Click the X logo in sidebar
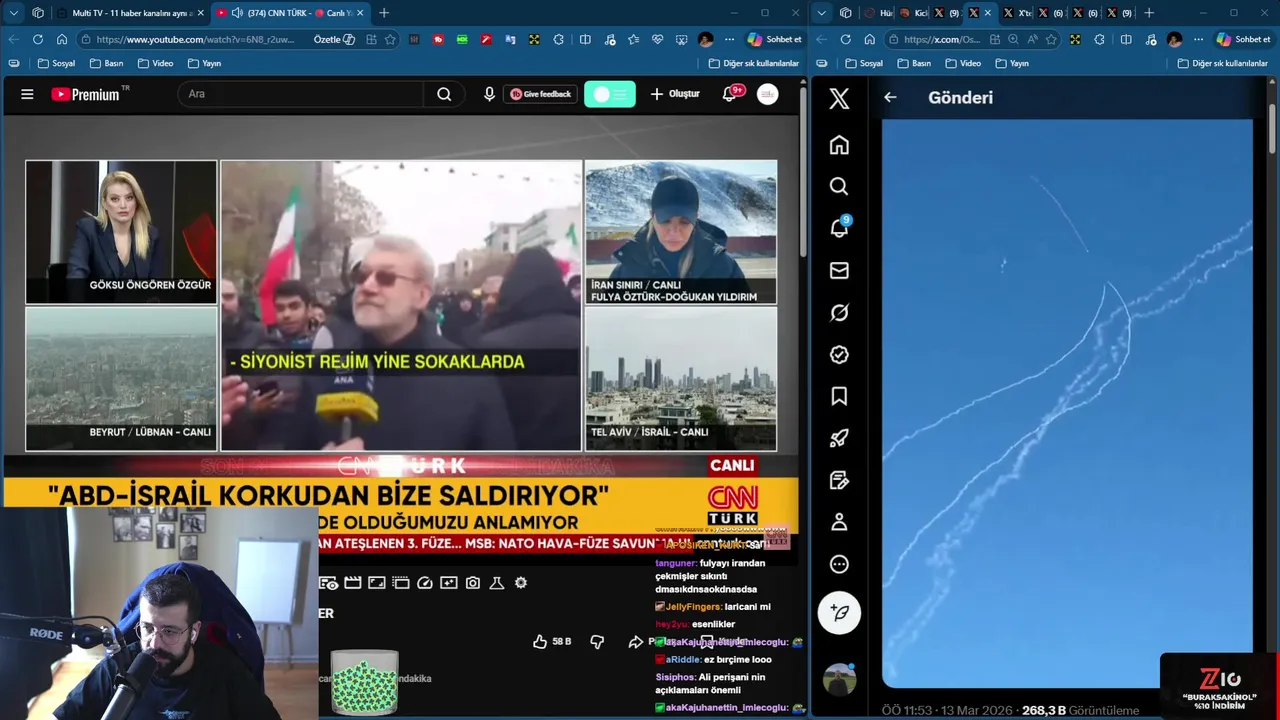The width and height of the screenshot is (1280, 720). point(839,98)
